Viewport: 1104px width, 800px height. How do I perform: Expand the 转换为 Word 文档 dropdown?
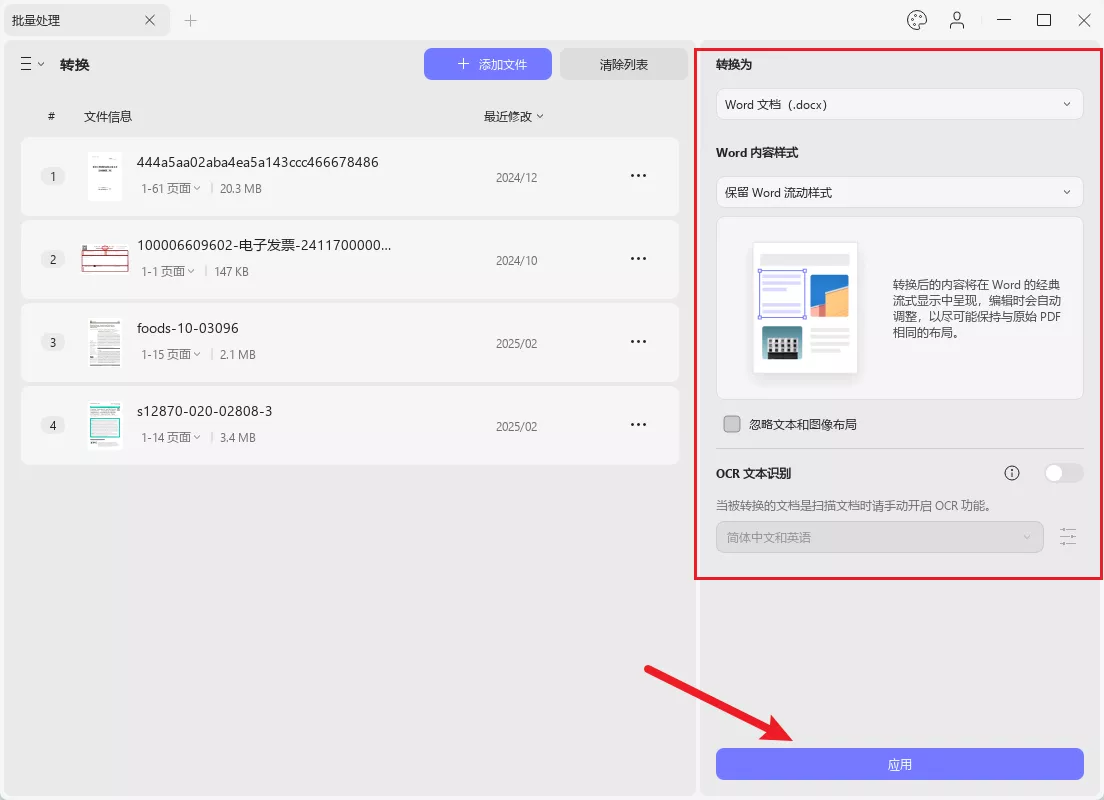tap(899, 104)
